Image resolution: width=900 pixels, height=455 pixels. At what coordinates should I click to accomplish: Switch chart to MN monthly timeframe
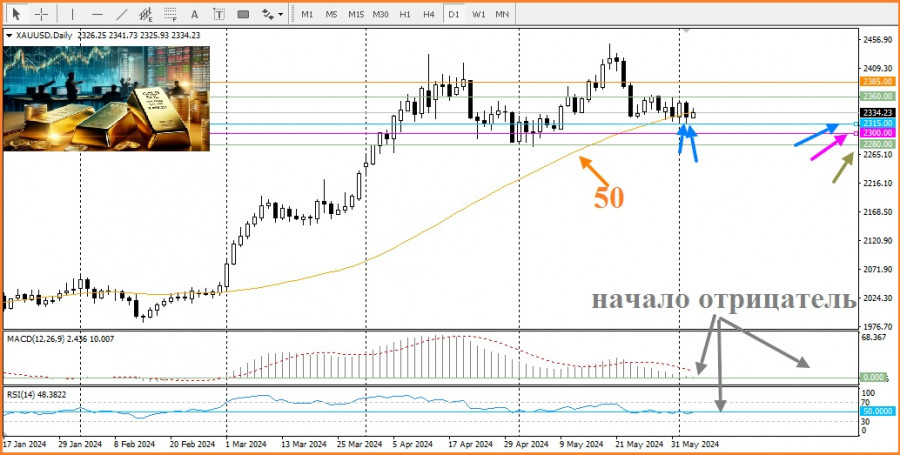click(502, 14)
